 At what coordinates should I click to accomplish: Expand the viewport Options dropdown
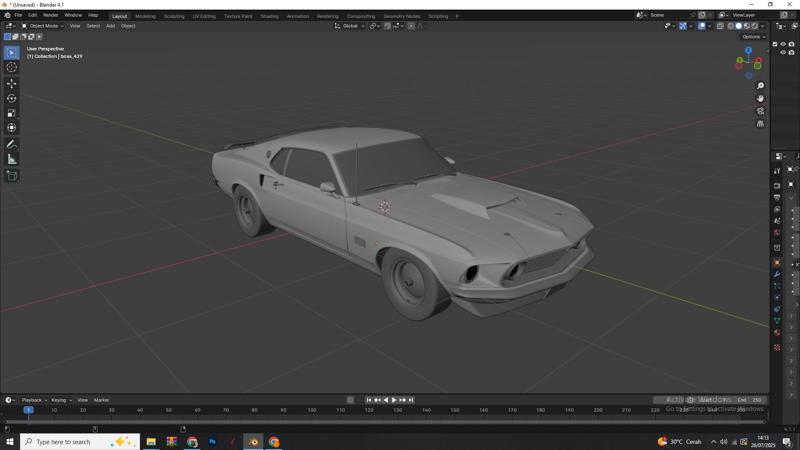point(753,37)
